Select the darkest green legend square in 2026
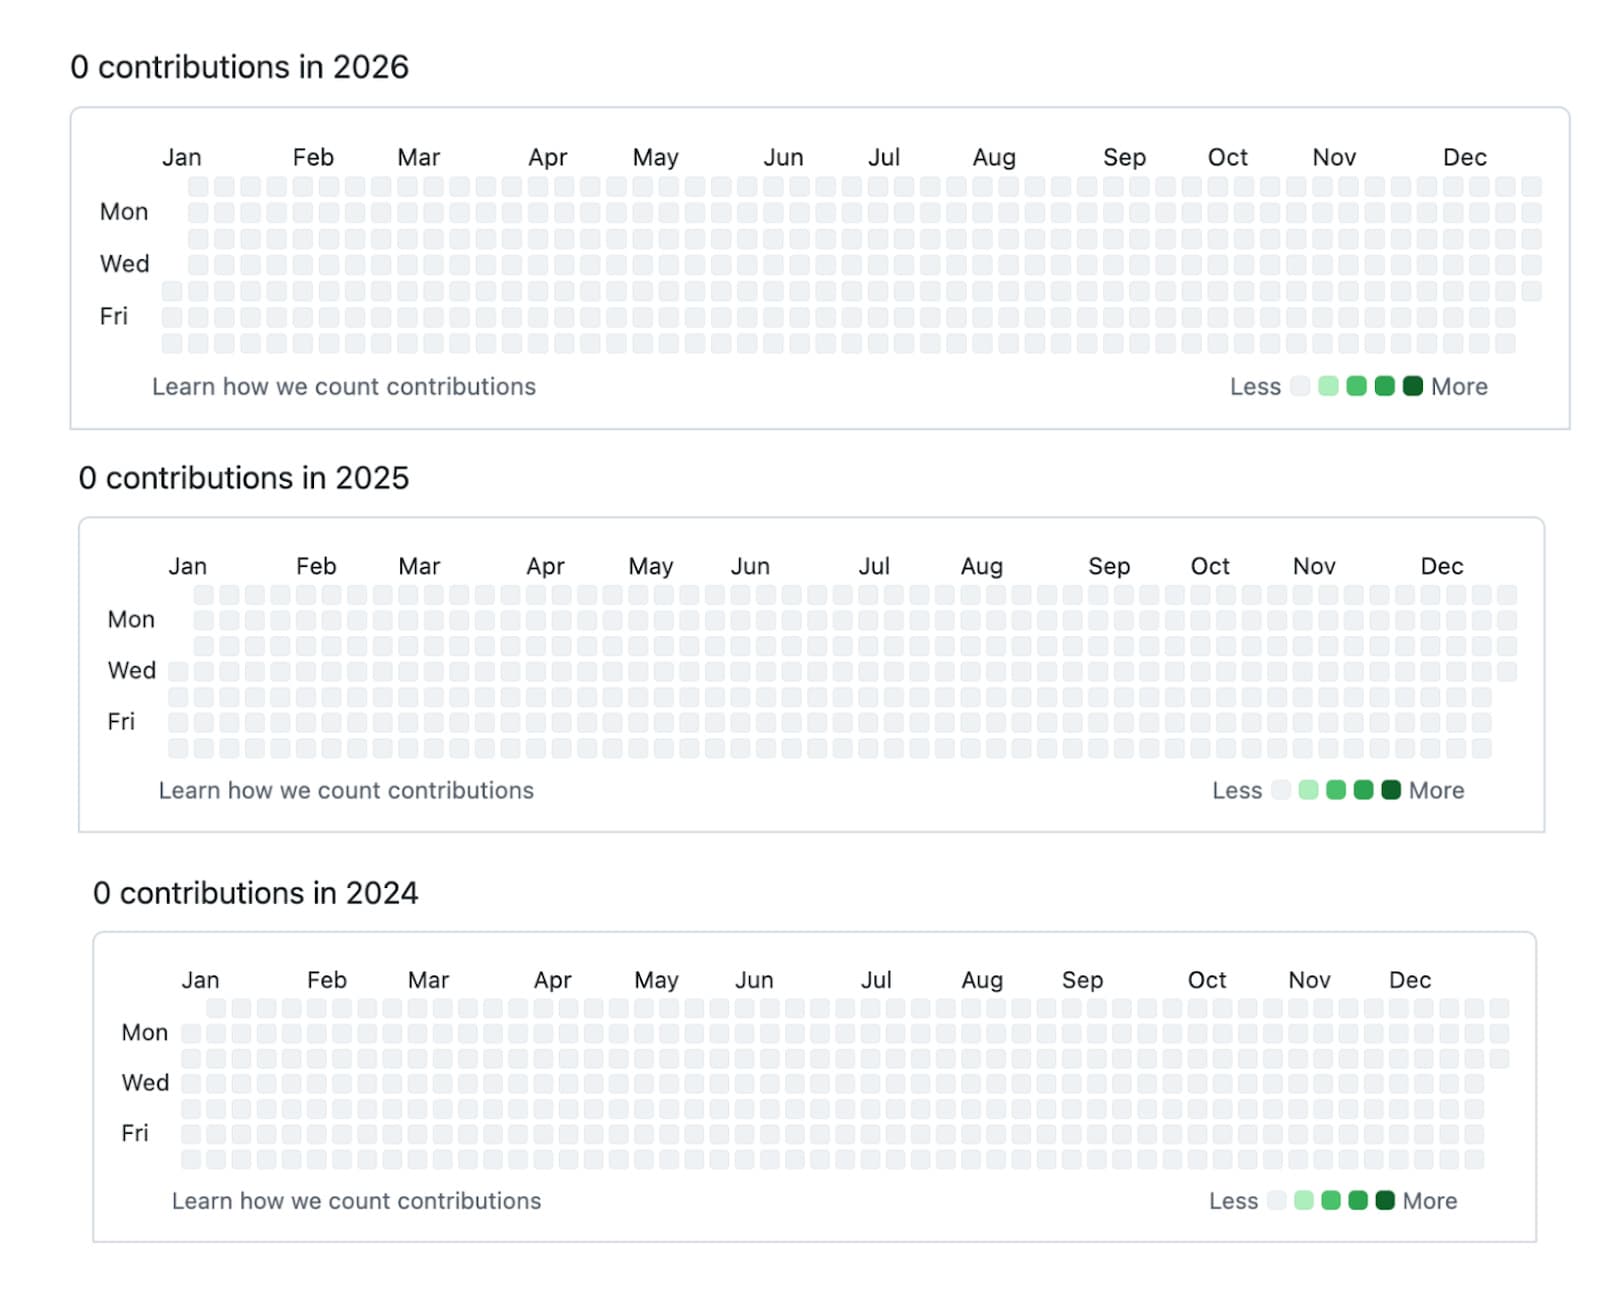The image size is (1600, 1300). pos(1413,386)
